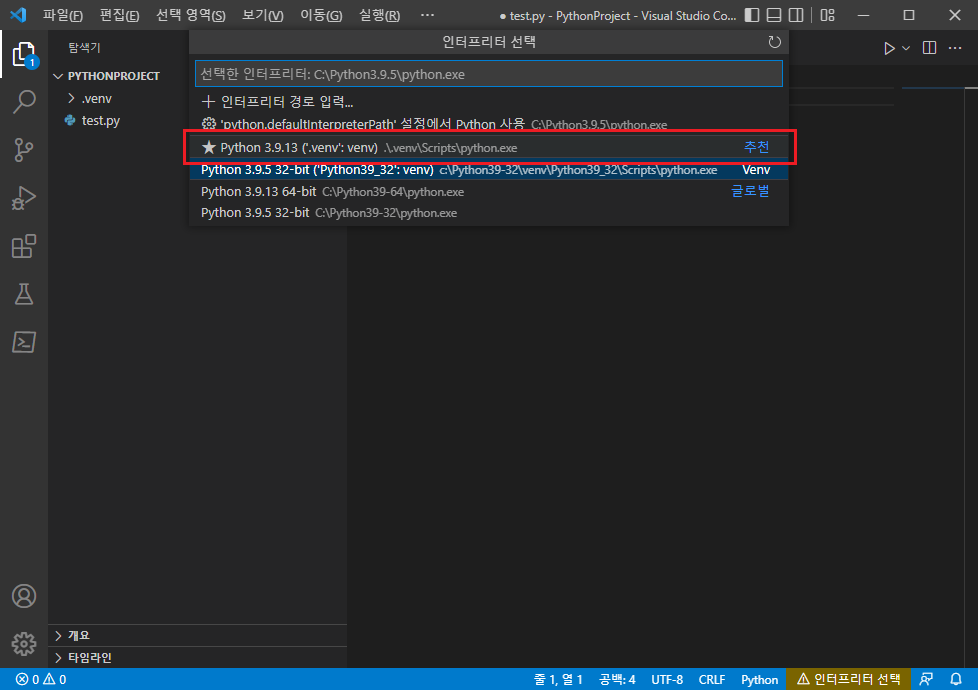Open the Run and Debug view
Screen dimensions: 978x690
[x=24, y=198]
